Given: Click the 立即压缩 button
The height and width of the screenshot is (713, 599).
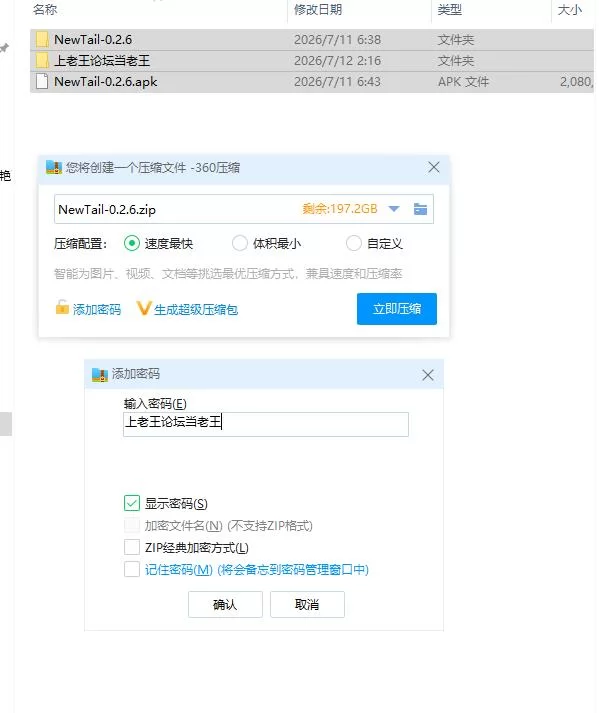Looking at the screenshot, I should click(x=397, y=309).
